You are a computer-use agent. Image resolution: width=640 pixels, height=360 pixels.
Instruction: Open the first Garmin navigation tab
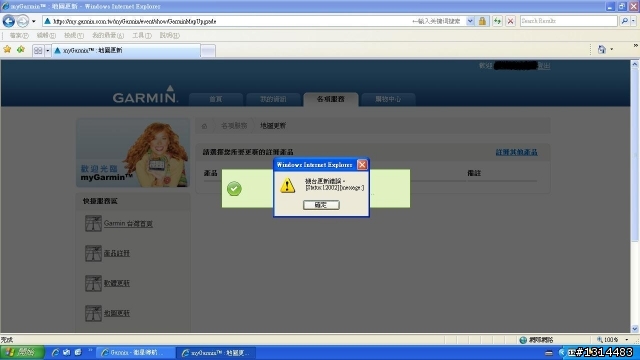pos(216,99)
